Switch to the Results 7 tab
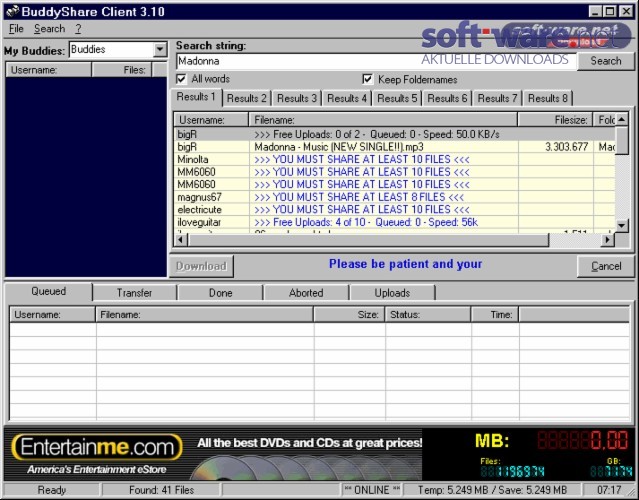This screenshot has height=500, width=639. point(497,98)
